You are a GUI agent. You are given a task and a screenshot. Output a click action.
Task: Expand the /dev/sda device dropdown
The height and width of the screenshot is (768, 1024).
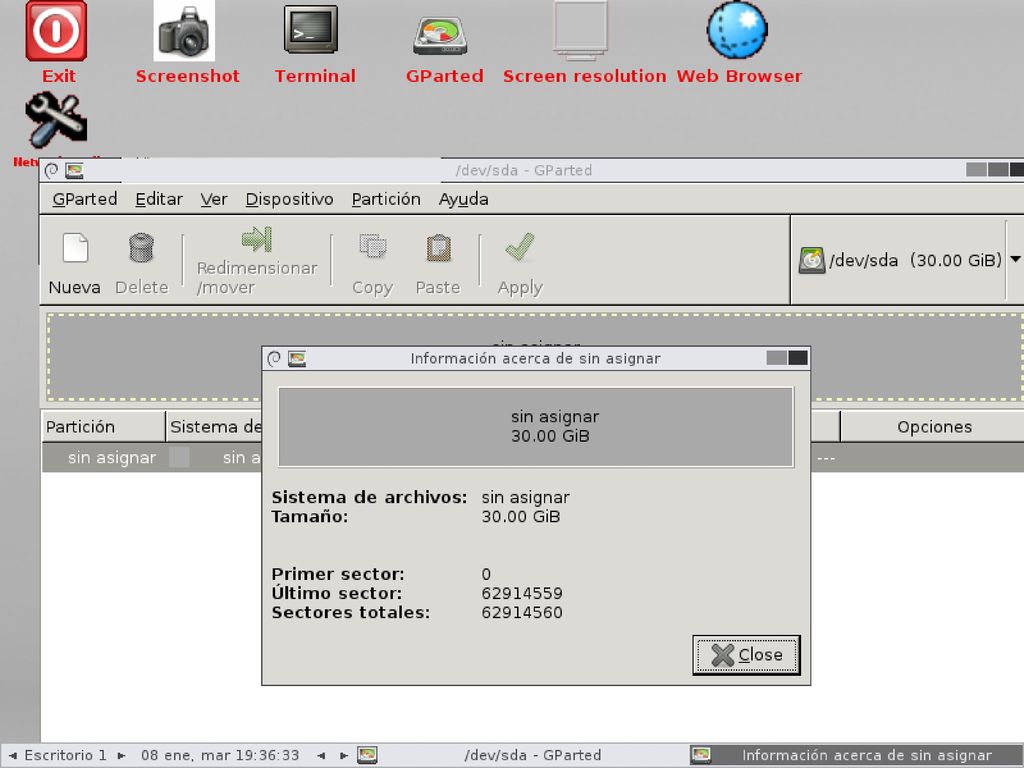click(1015, 259)
